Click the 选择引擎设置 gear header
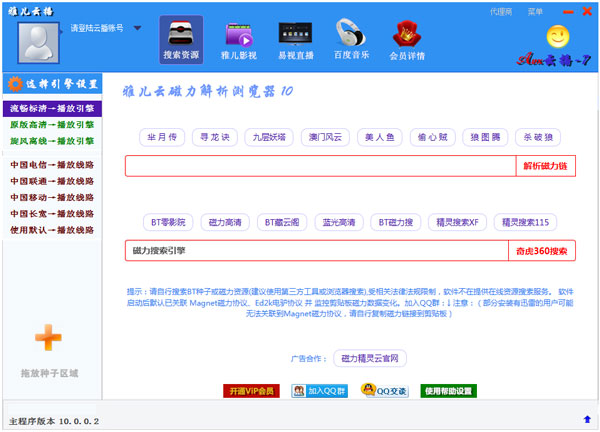The width and height of the screenshot is (600, 432). point(52,83)
